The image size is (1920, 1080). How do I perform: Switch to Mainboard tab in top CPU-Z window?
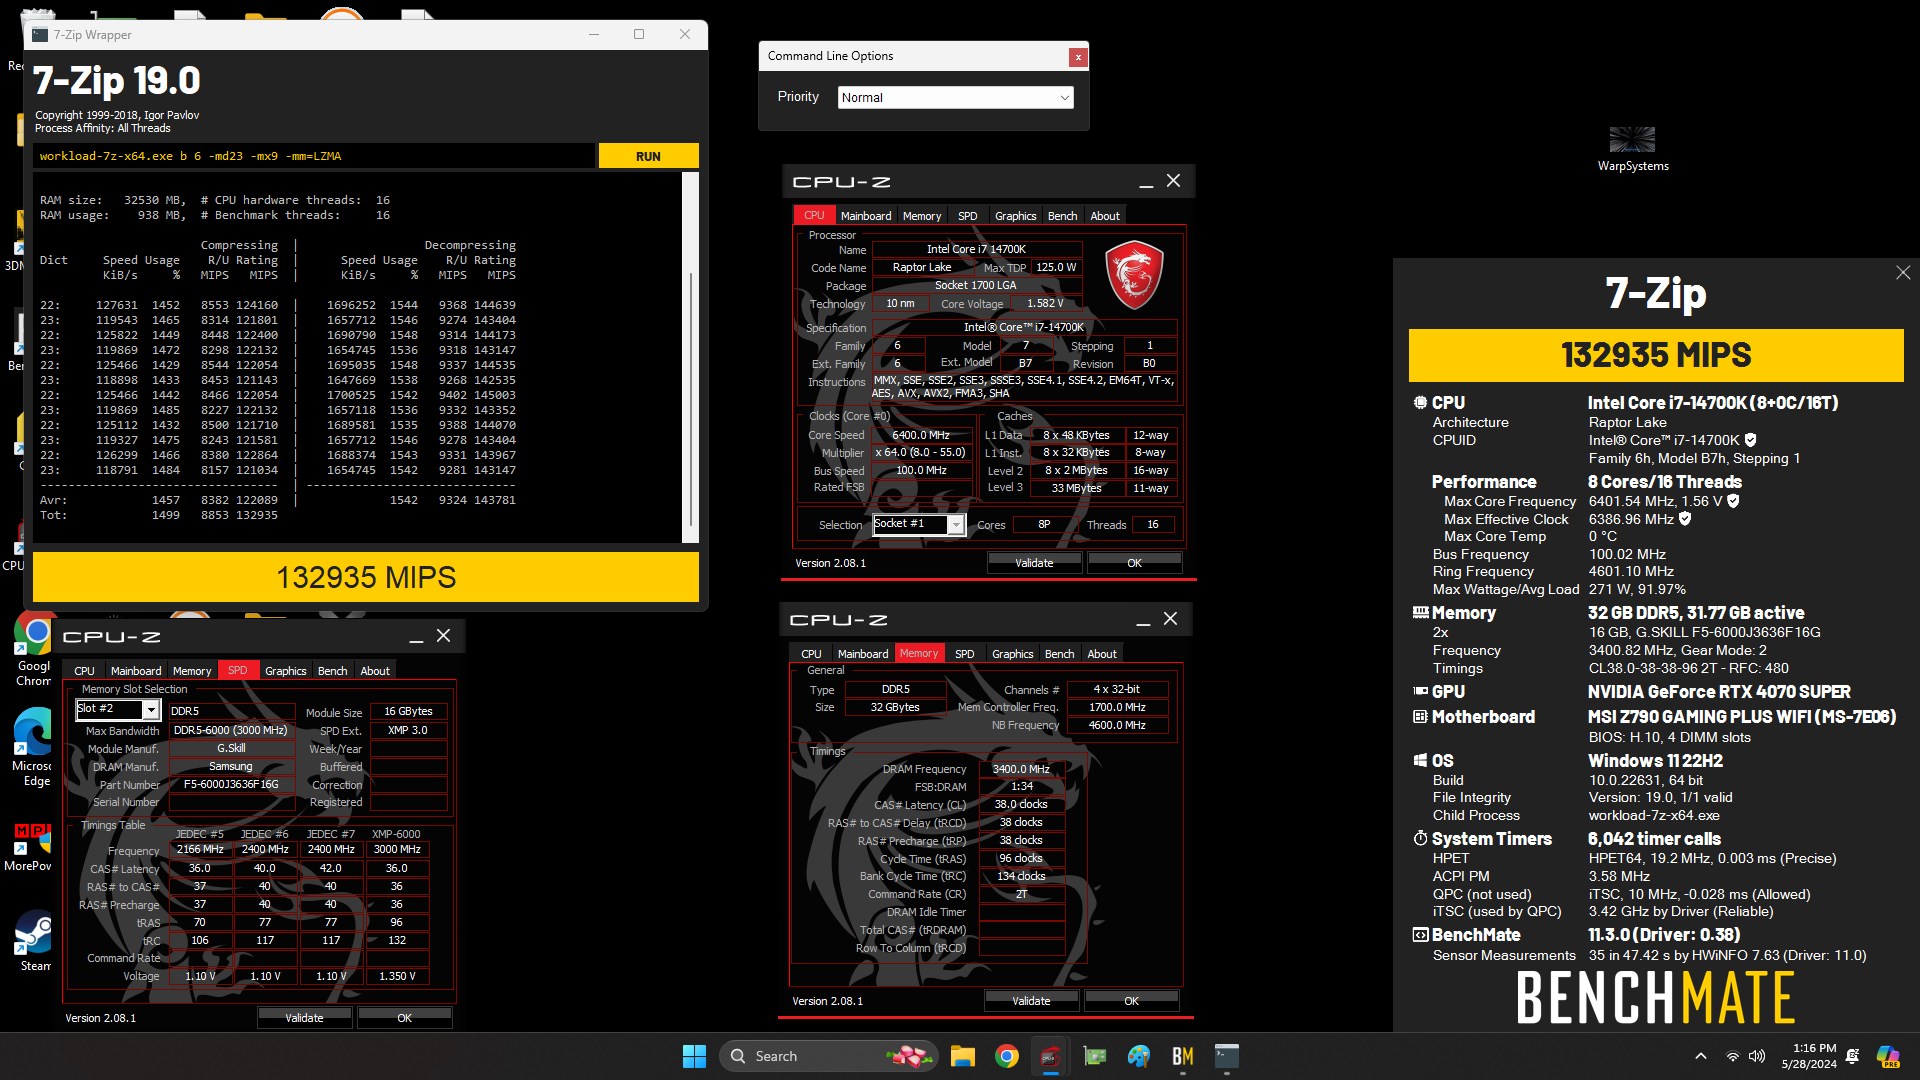[x=866, y=216]
